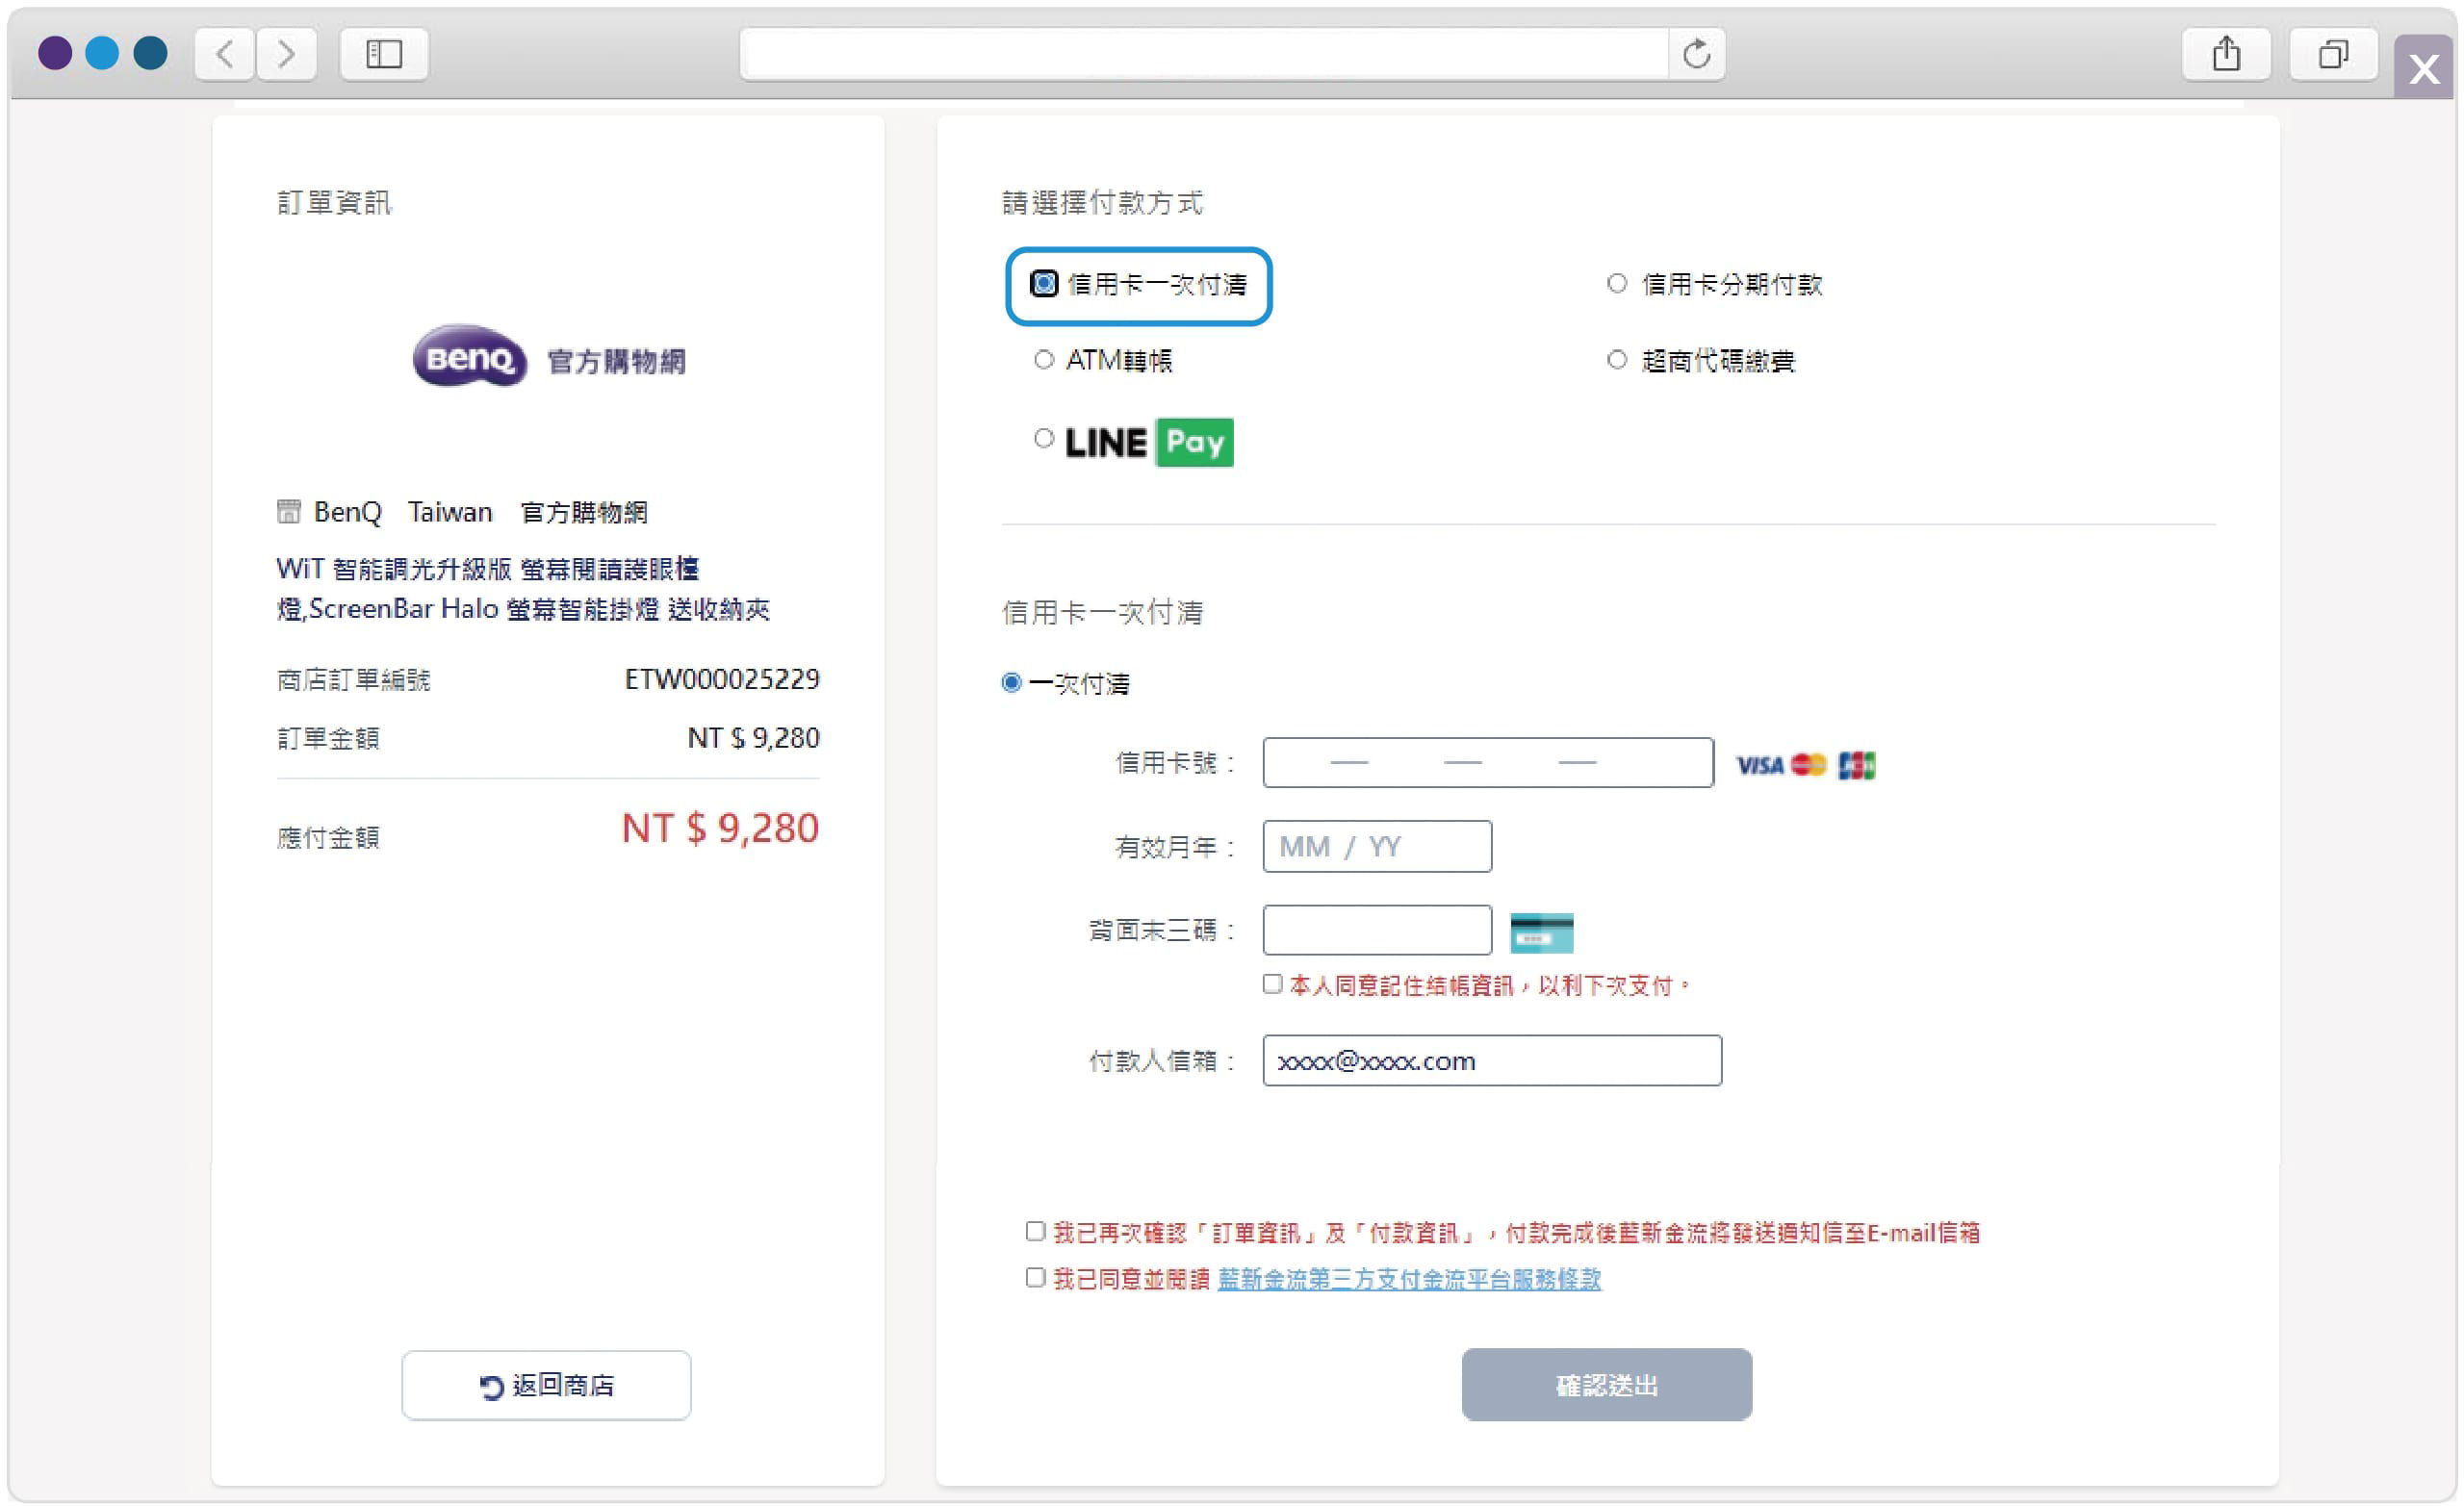
Task: Check 我已同意並閱讀 service terms checkbox
Action: pos(1035,1277)
